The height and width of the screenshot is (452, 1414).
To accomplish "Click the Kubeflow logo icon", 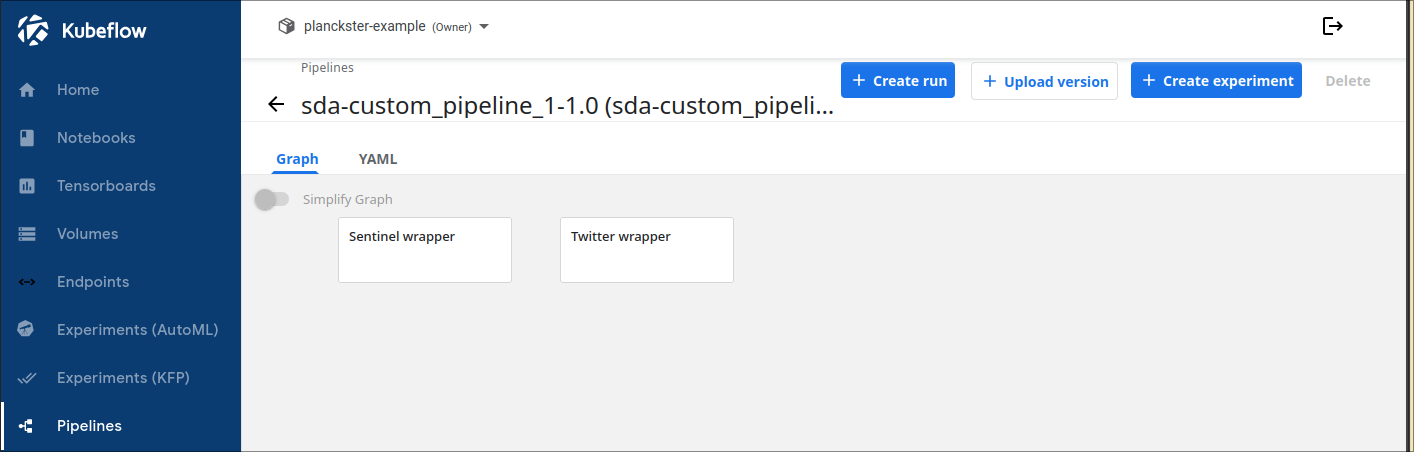I will point(33,30).
